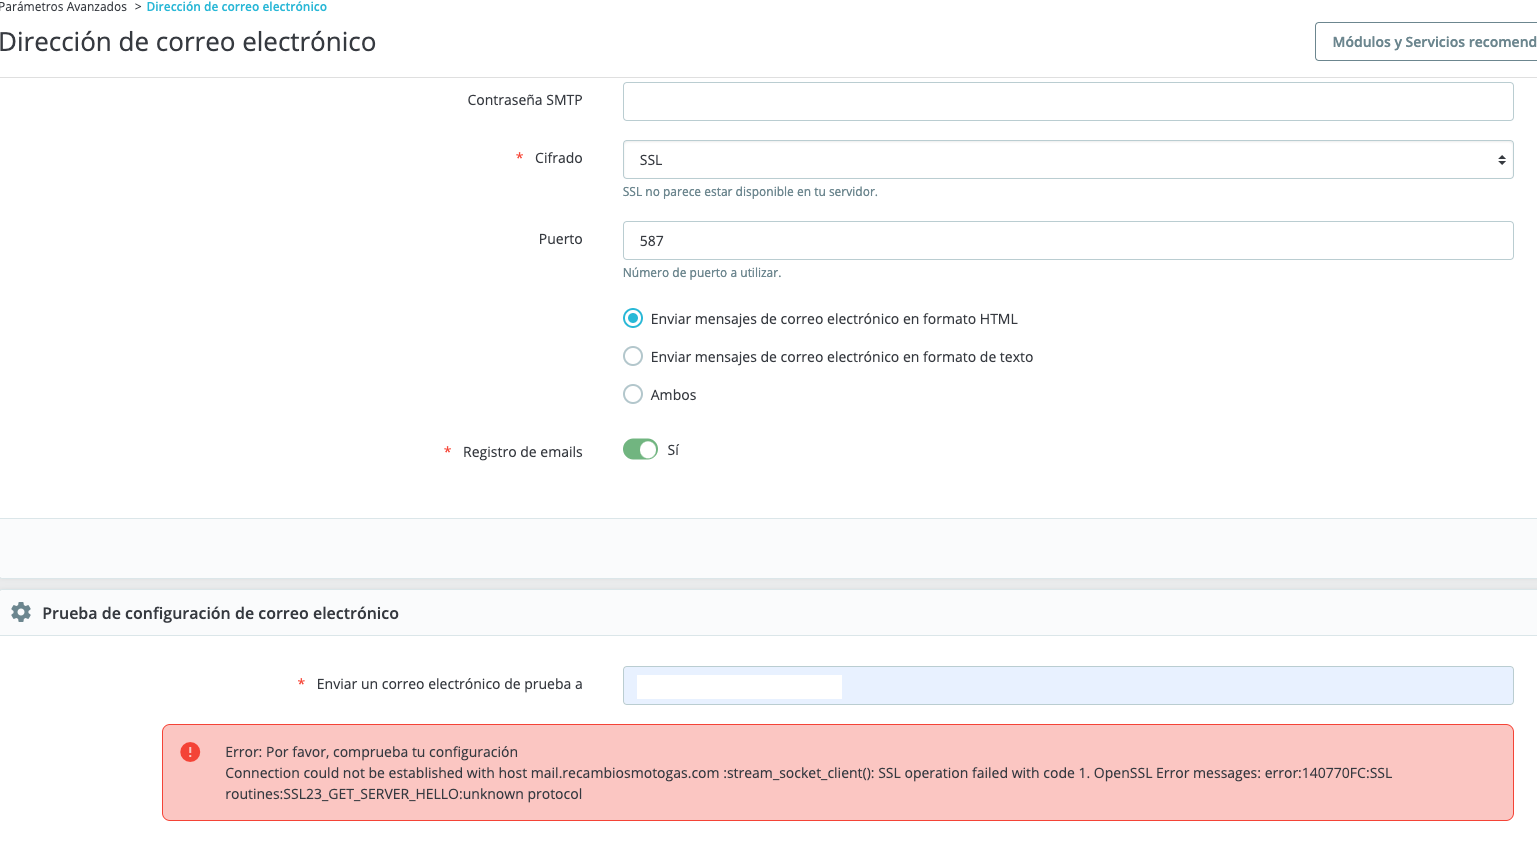Click the Contraseña SMTP input field
Viewport: 1537px width, 856px height.
(1068, 101)
